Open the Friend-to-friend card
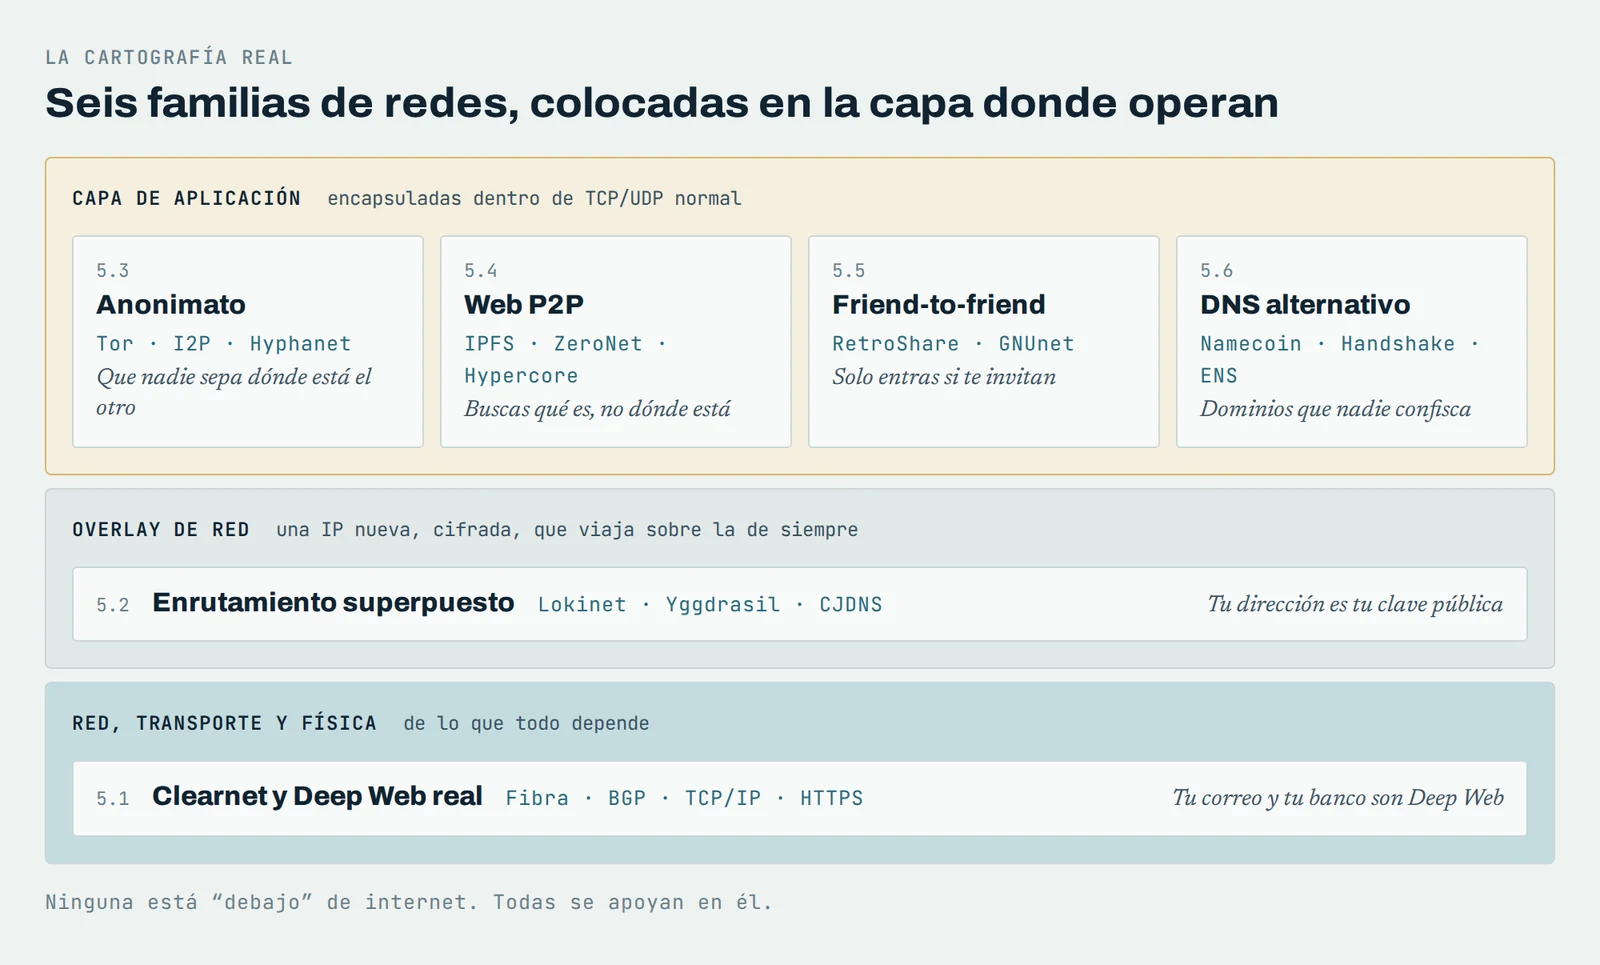1600x965 pixels. click(984, 341)
